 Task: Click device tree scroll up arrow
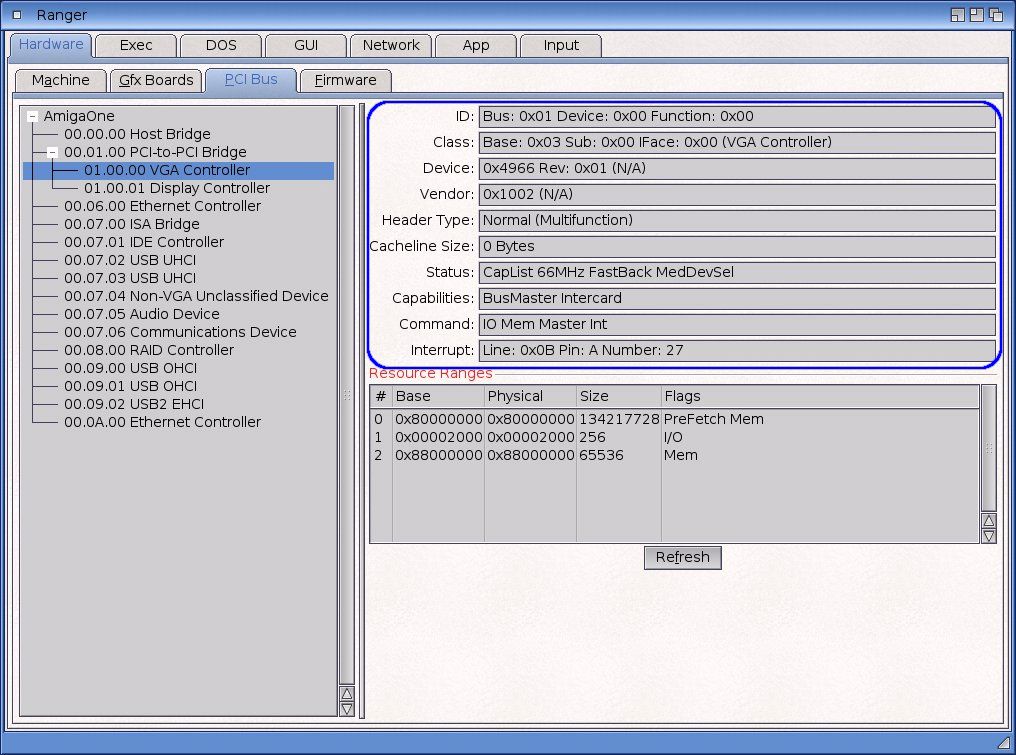[x=347, y=694]
